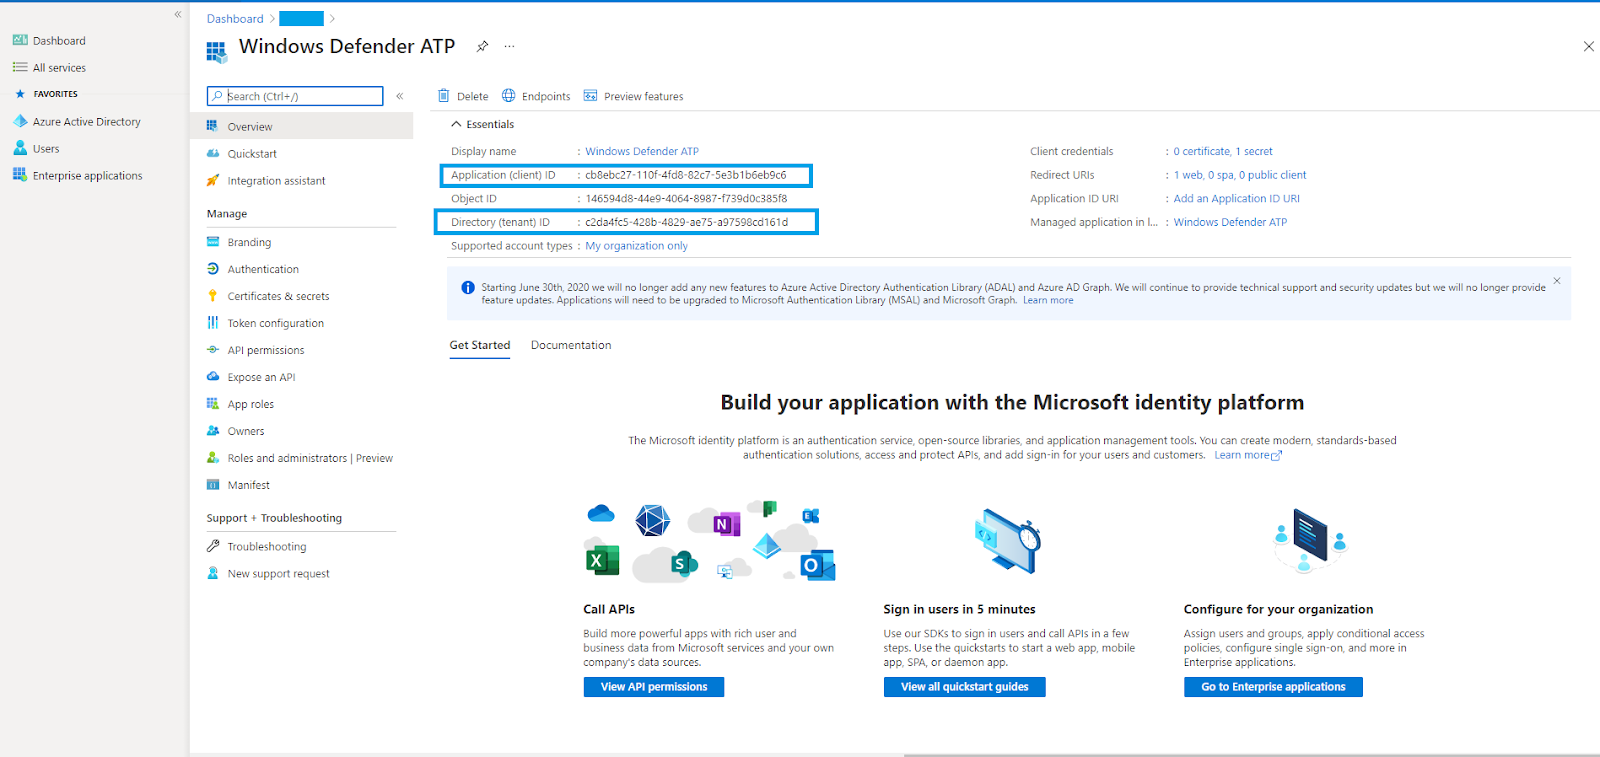The height and width of the screenshot is (757, 1600).
Task: Collapse the Essentials section
Action: click(x=456, y=124)
